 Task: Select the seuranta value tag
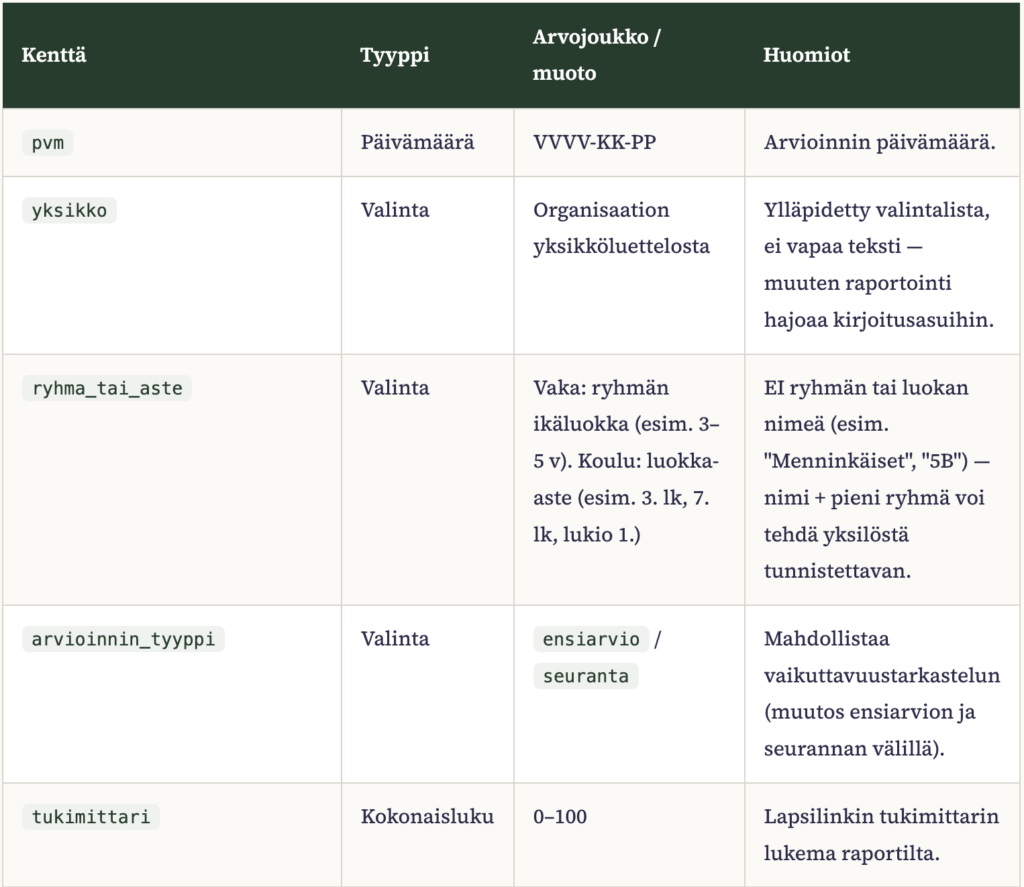click(586, 676)
